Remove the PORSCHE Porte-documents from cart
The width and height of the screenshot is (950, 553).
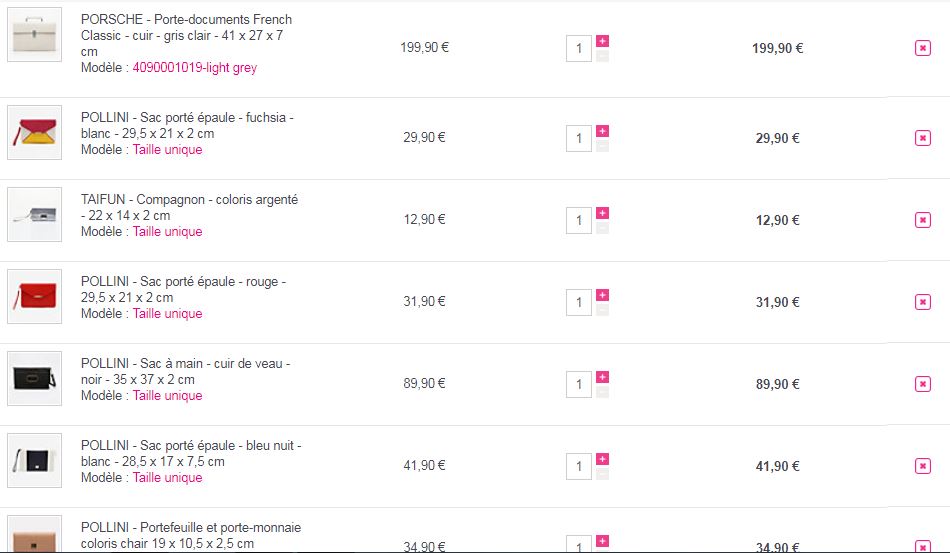tap(922, 48)
